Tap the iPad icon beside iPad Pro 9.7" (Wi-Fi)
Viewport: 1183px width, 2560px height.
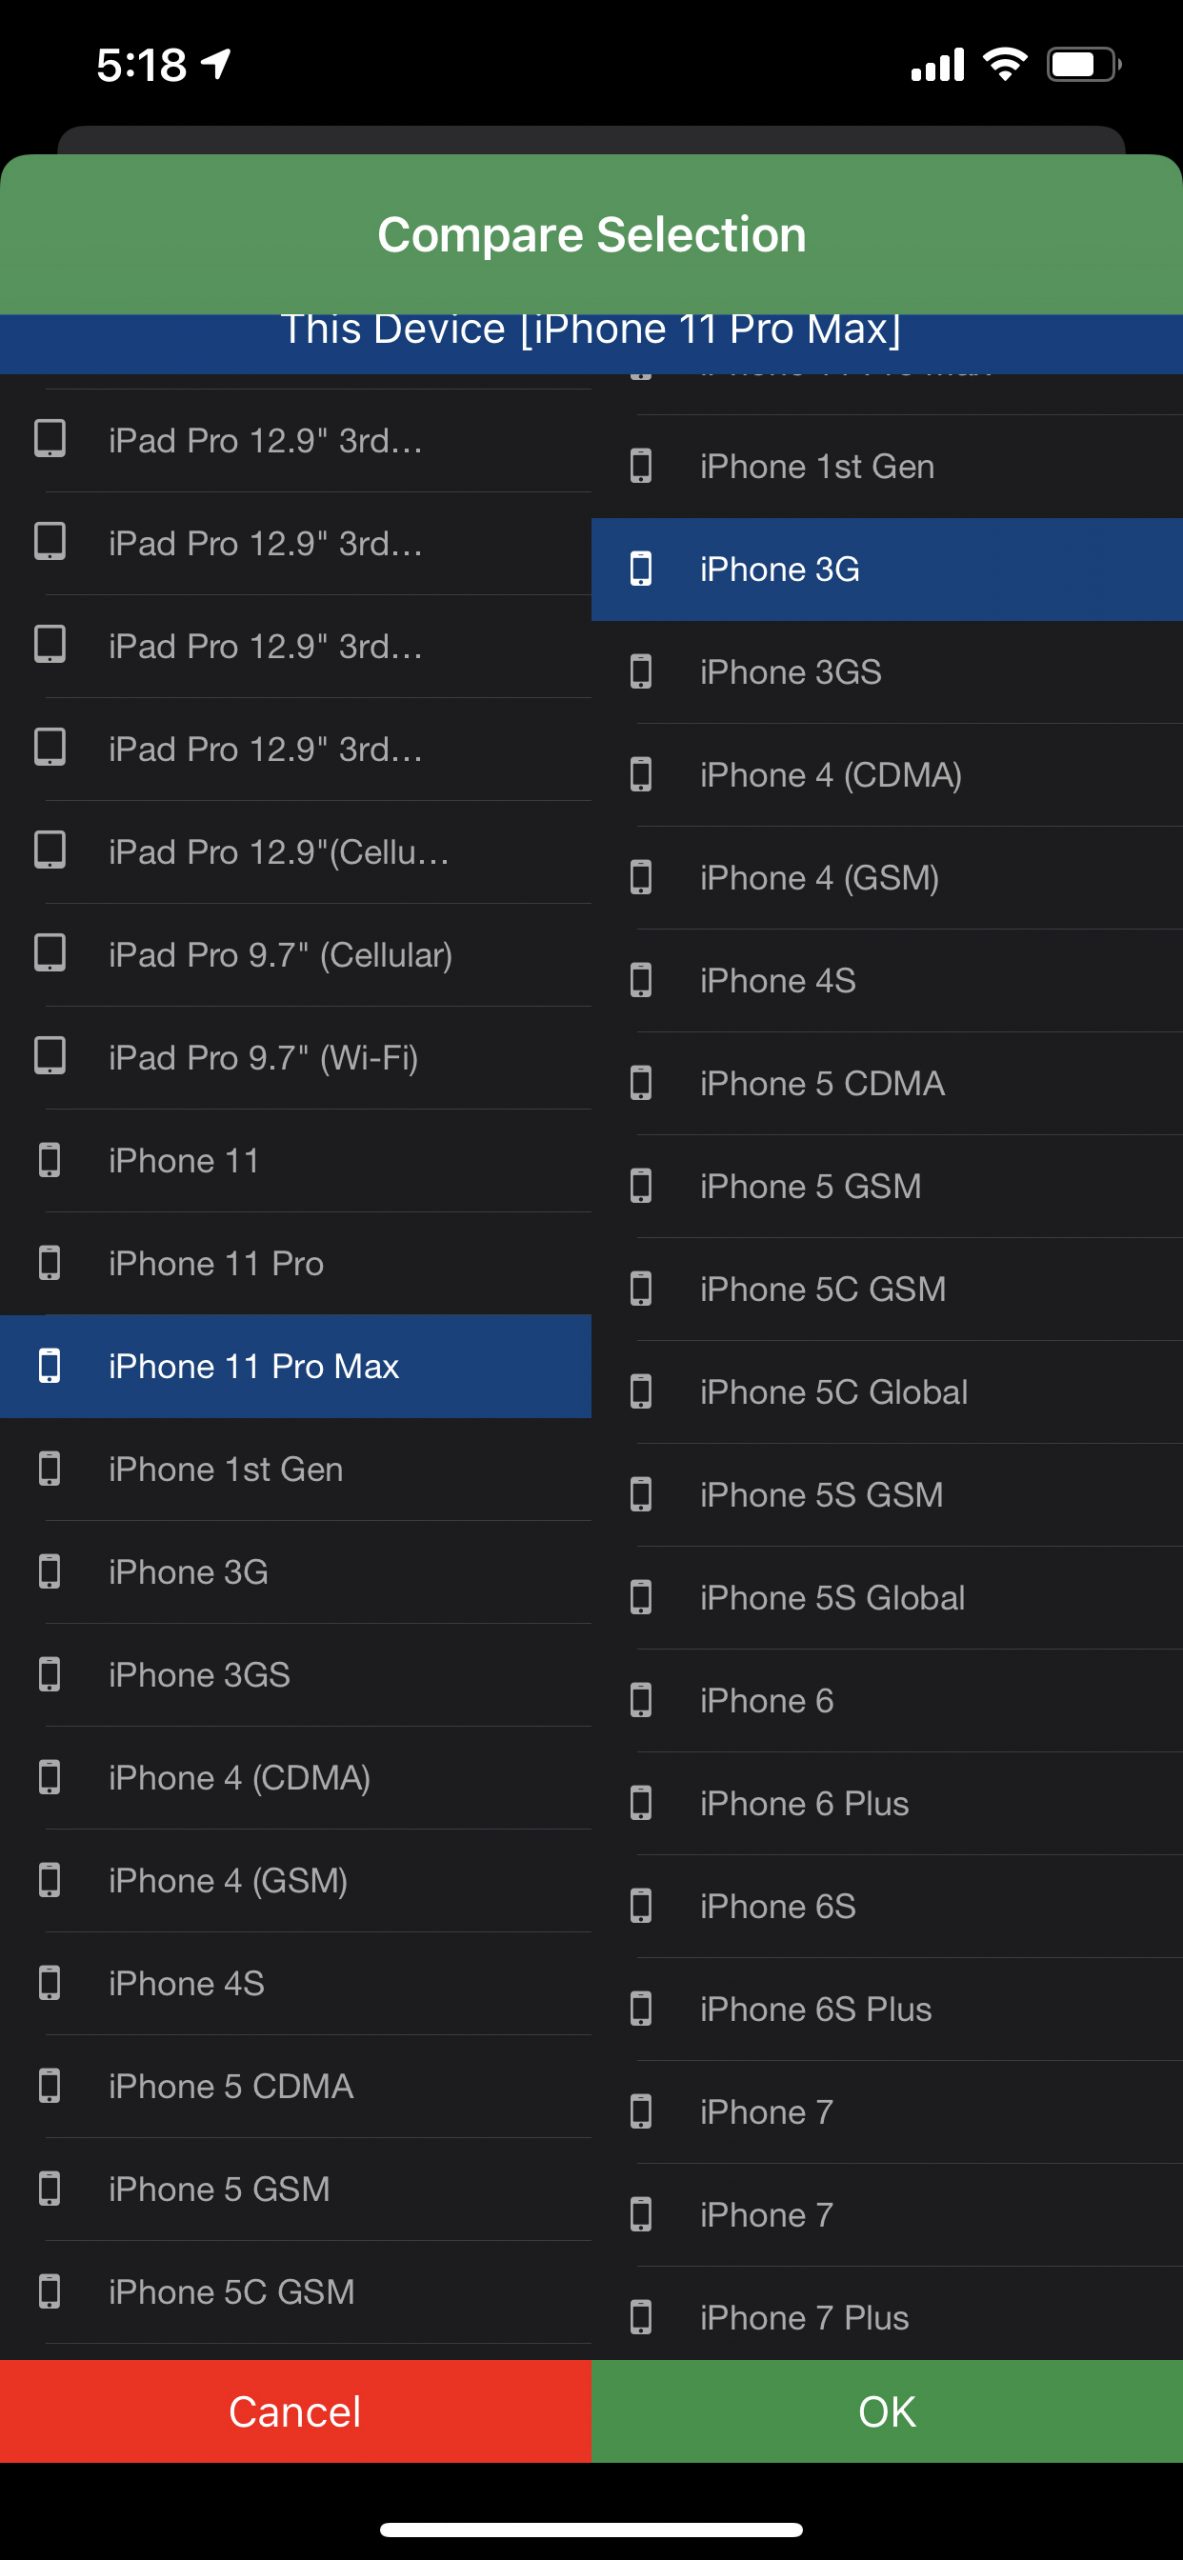coord(50,1056)
